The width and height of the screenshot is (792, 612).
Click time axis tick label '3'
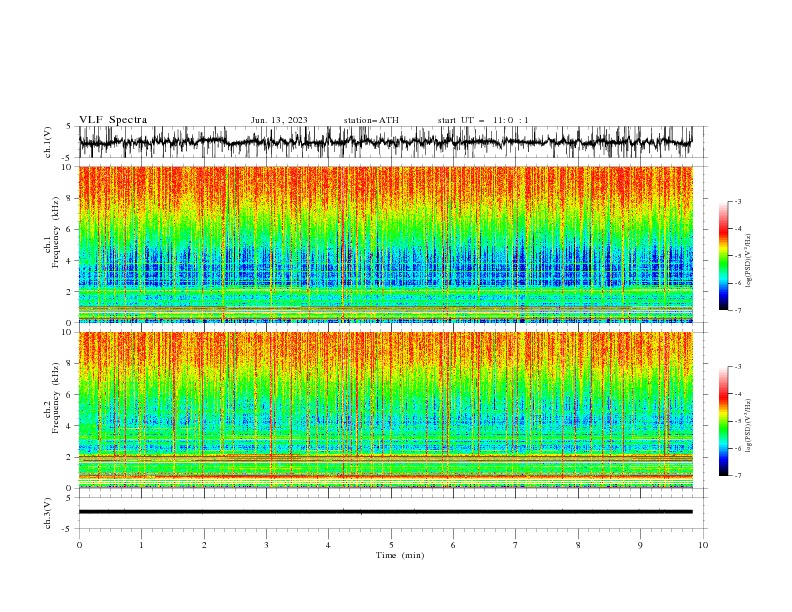tap(266, 545)
